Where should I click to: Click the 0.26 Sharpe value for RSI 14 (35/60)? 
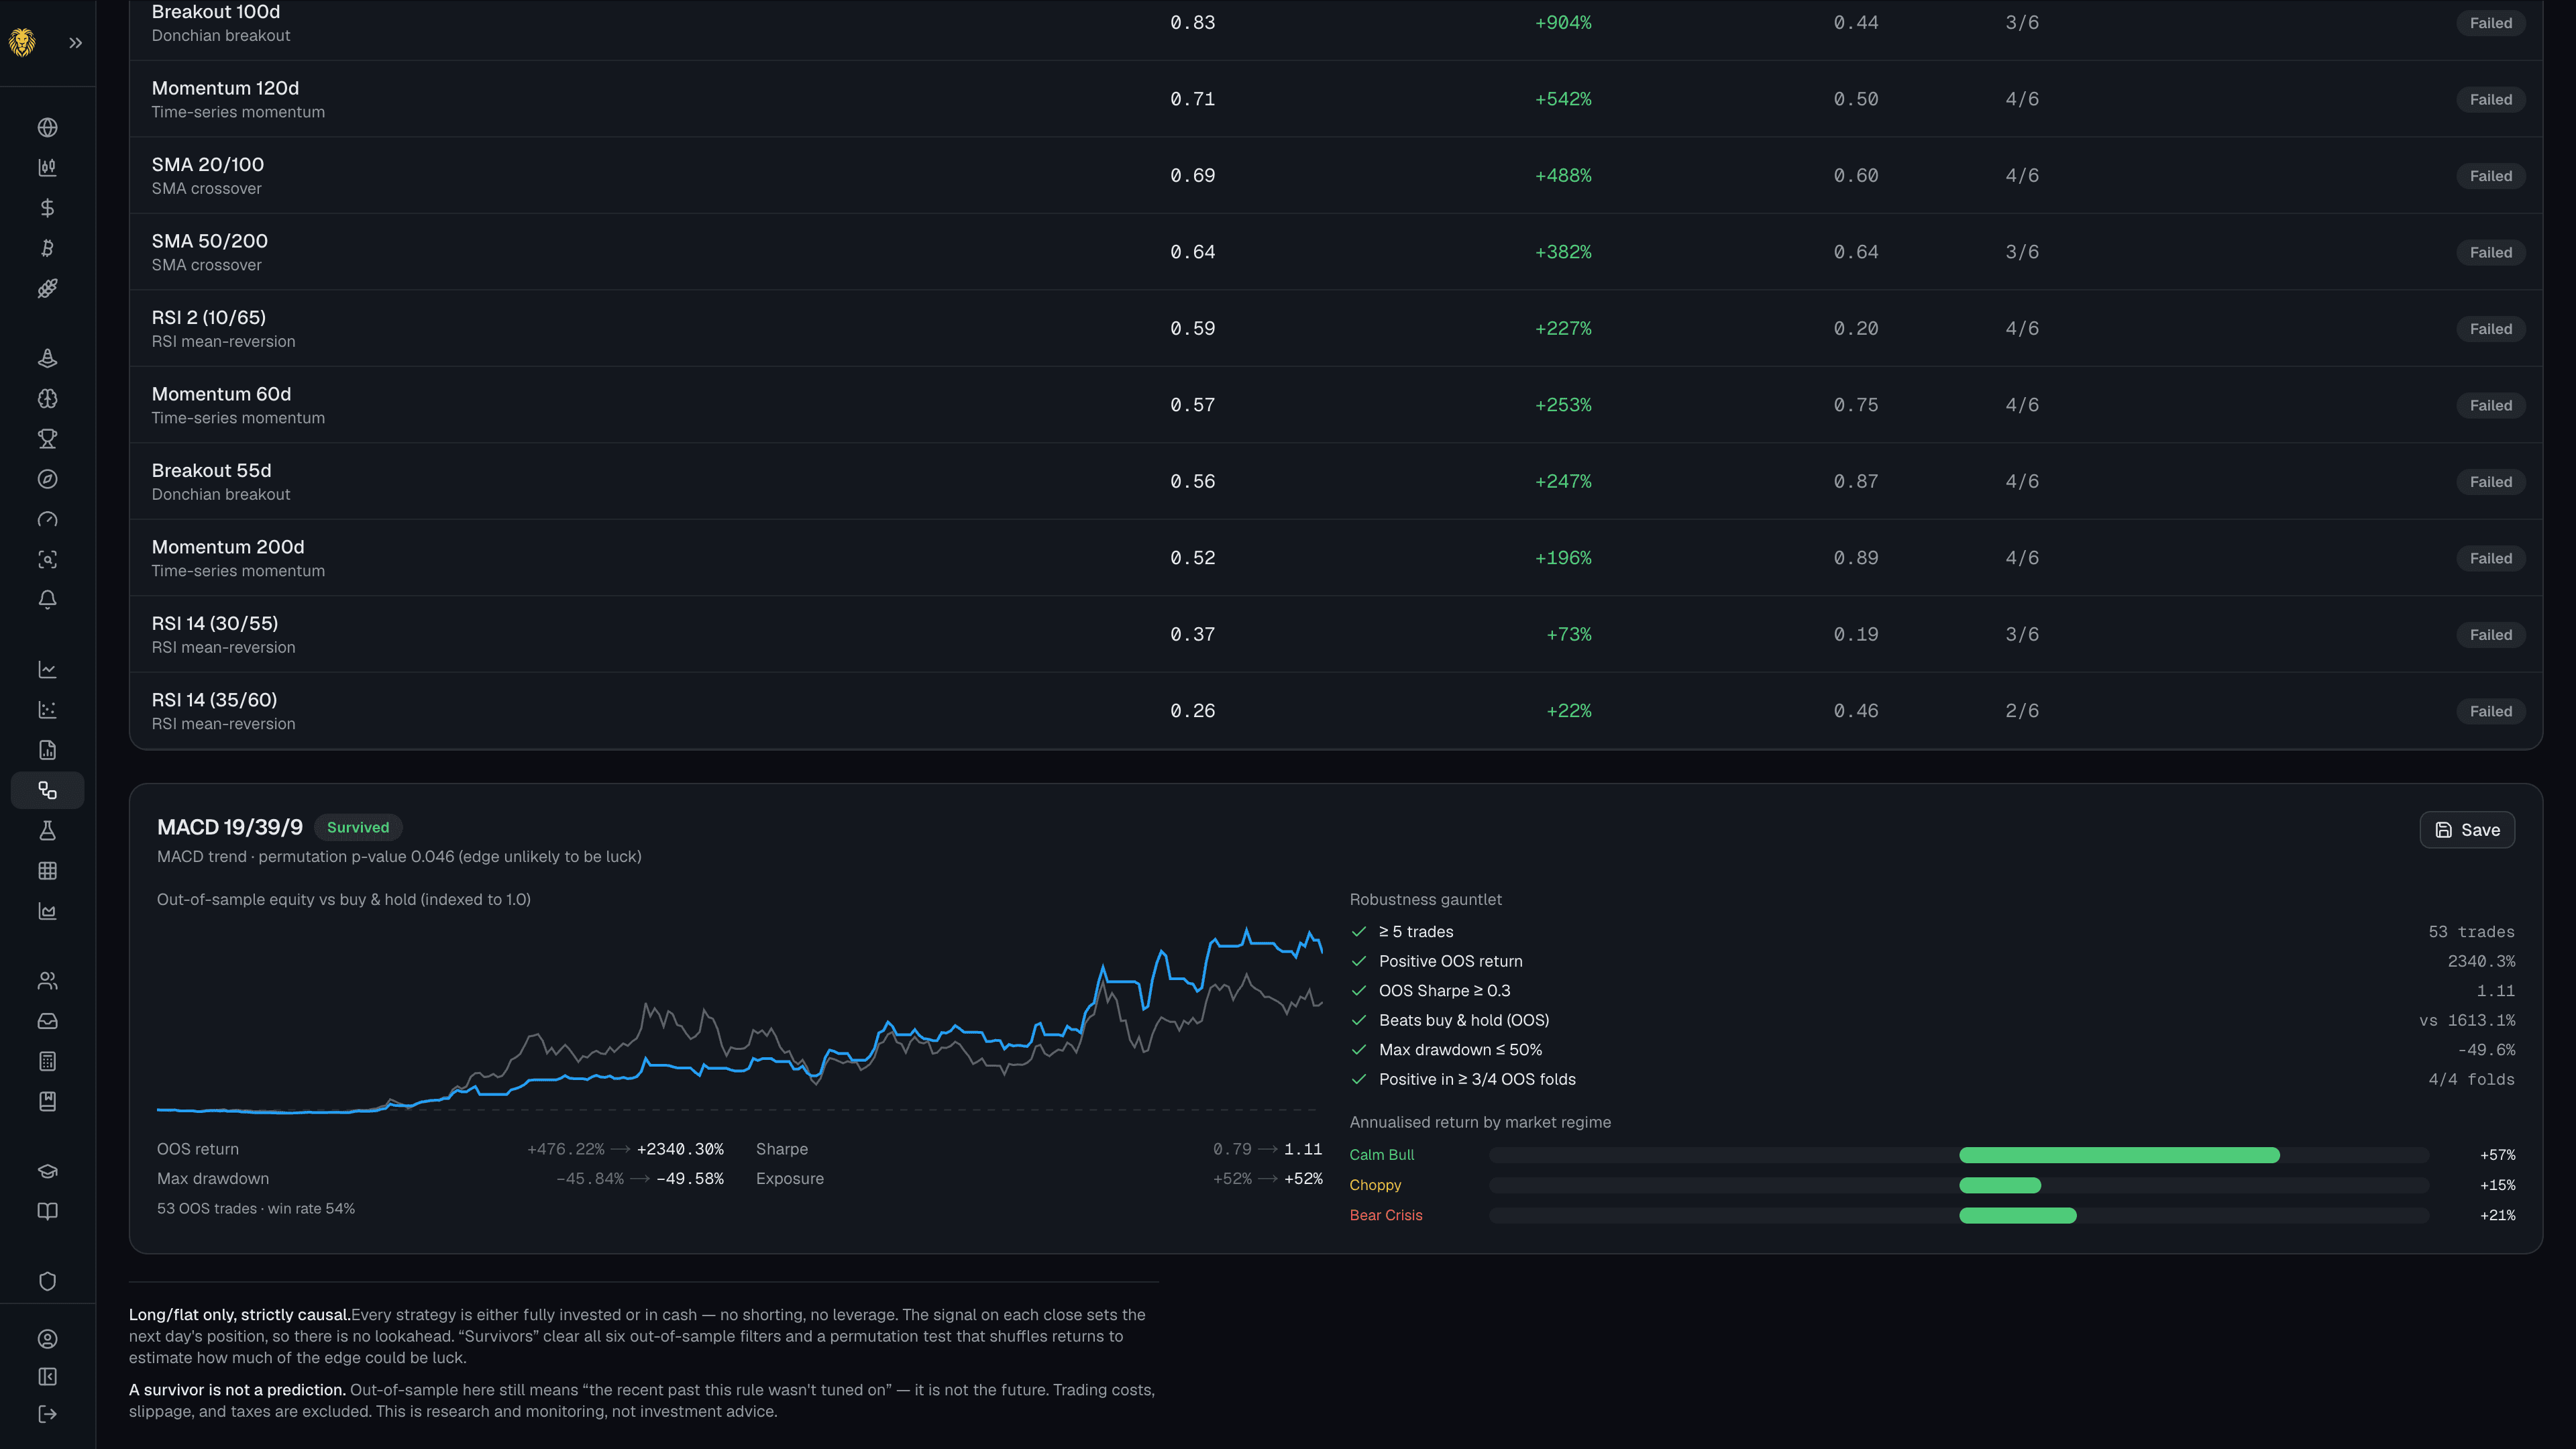[x=1193, y=711]
